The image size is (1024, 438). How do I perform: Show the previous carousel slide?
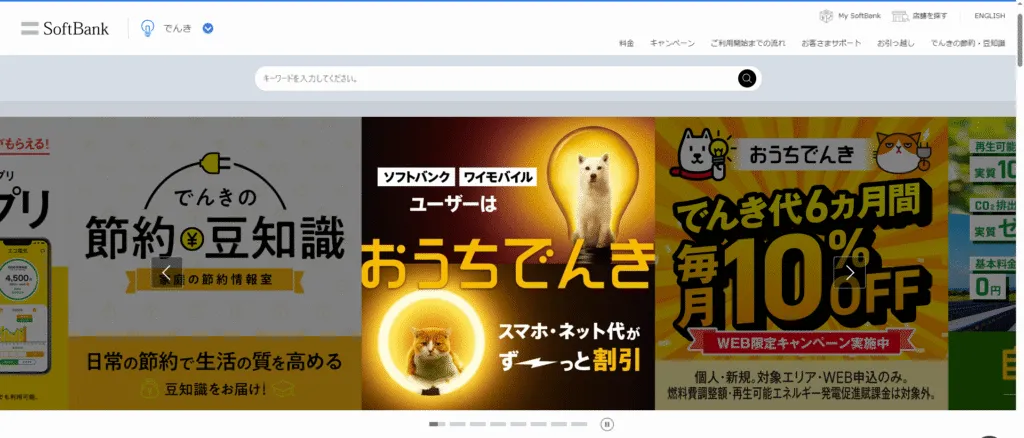(167, 272)
